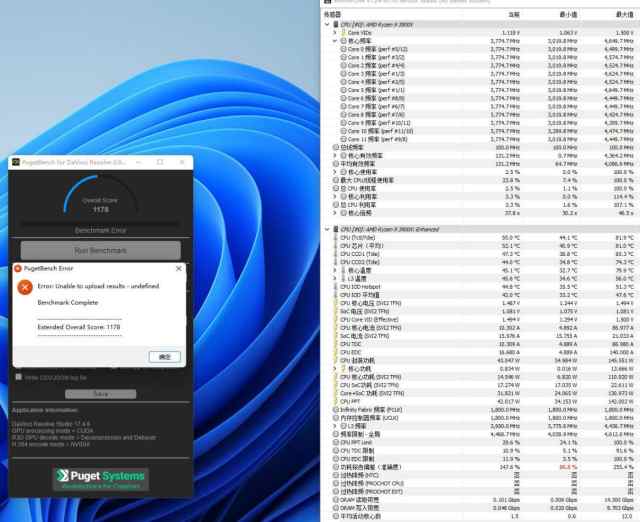The image size is (640, 522).
Task: Toggle the checkbox above the Save button
Action: (18, 377)
